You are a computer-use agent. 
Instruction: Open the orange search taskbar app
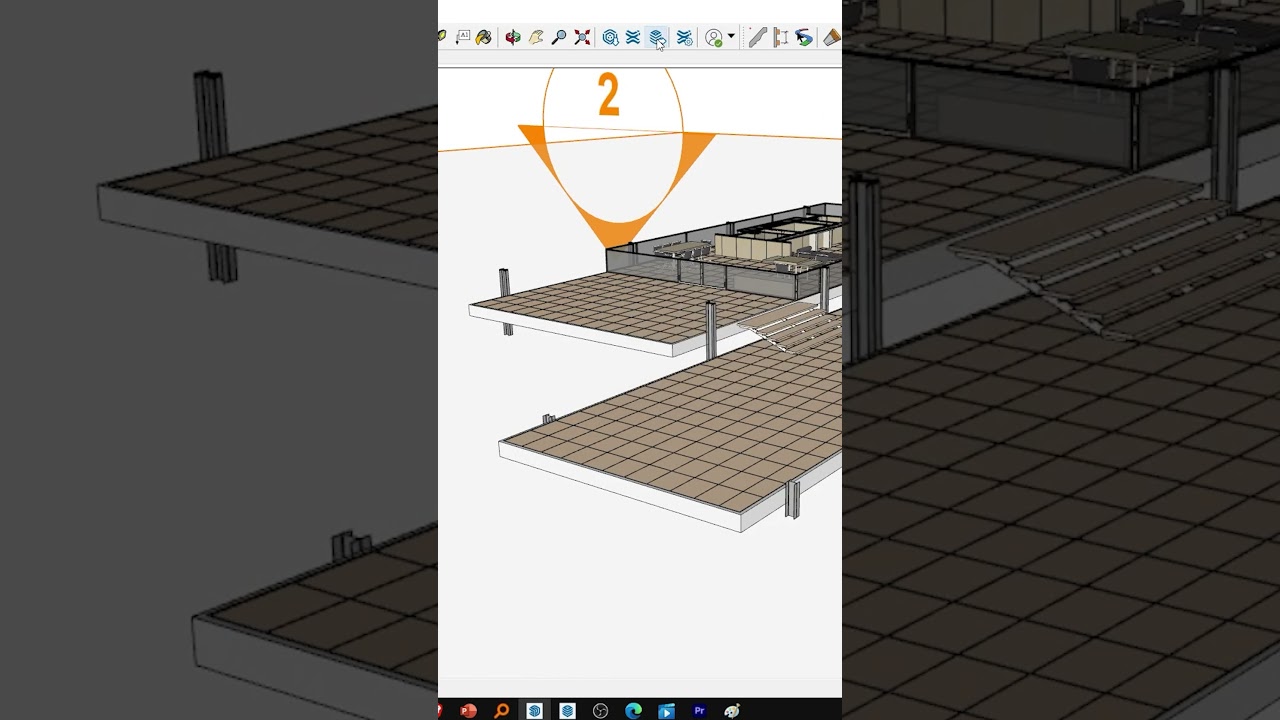pyautogui.click(x=502, y=711)
